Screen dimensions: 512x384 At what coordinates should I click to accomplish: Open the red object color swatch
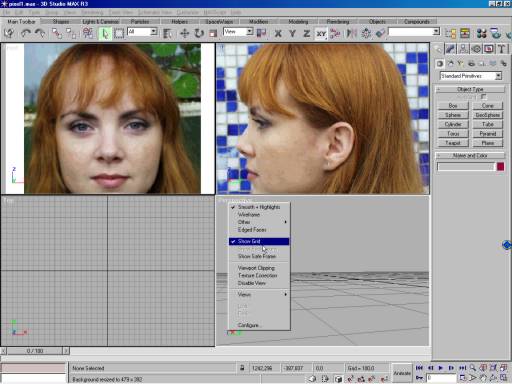coord(500,167)
